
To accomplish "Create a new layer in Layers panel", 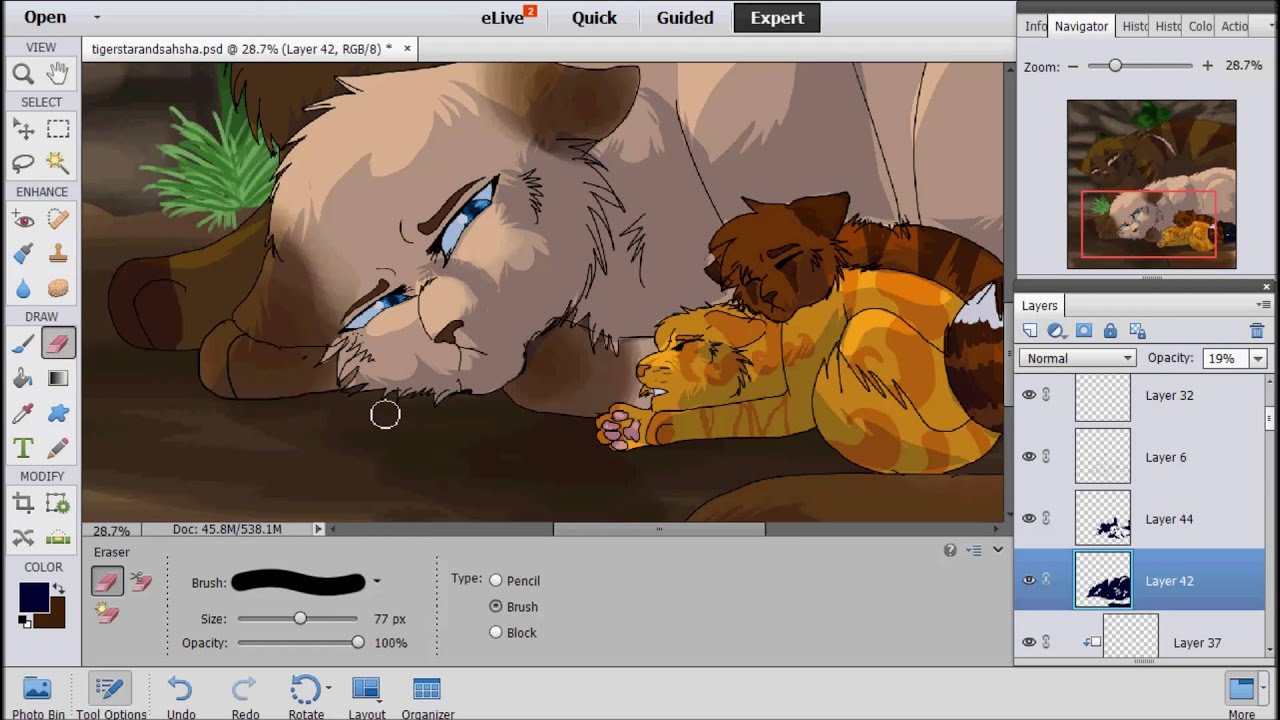I will 1031,331.
